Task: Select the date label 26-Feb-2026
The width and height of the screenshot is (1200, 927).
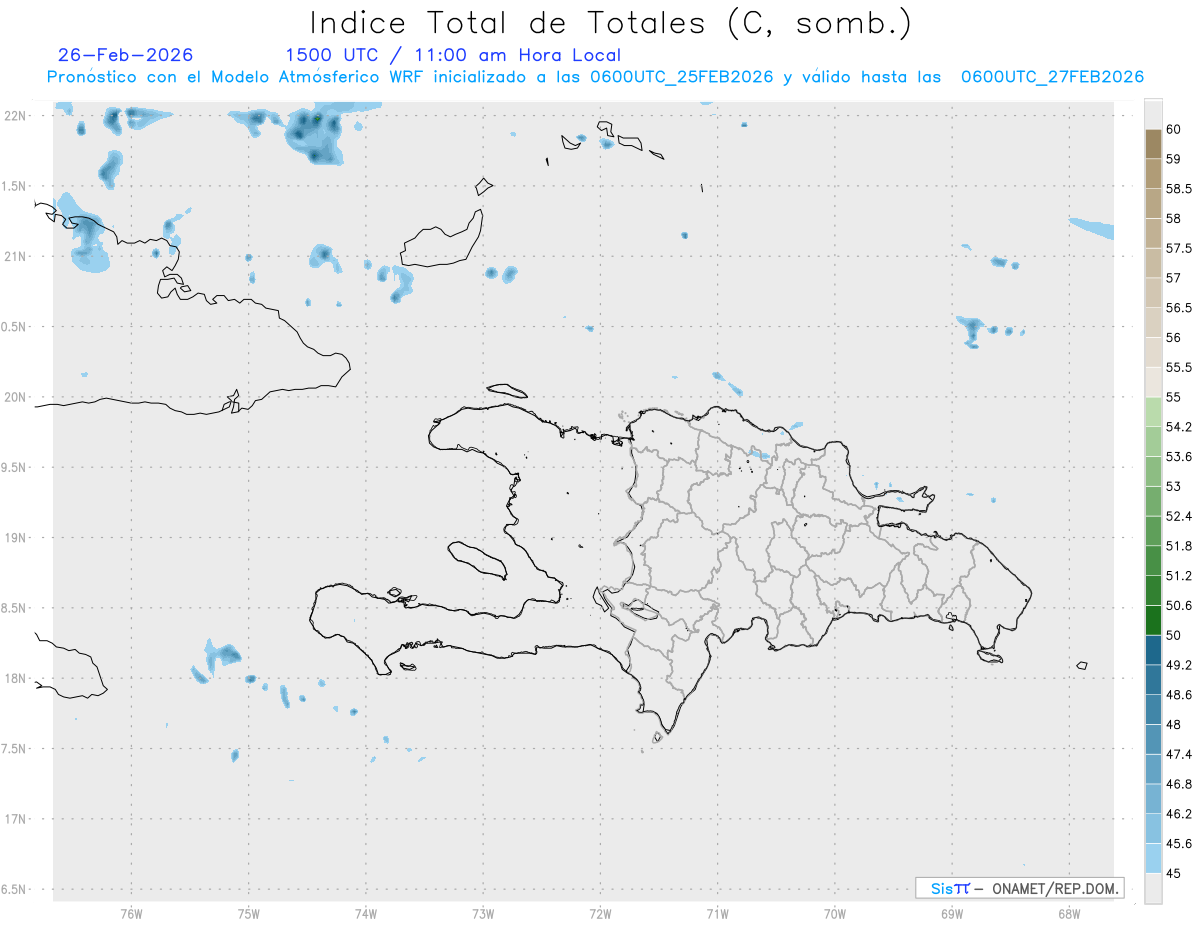Action: coord(126,55)
